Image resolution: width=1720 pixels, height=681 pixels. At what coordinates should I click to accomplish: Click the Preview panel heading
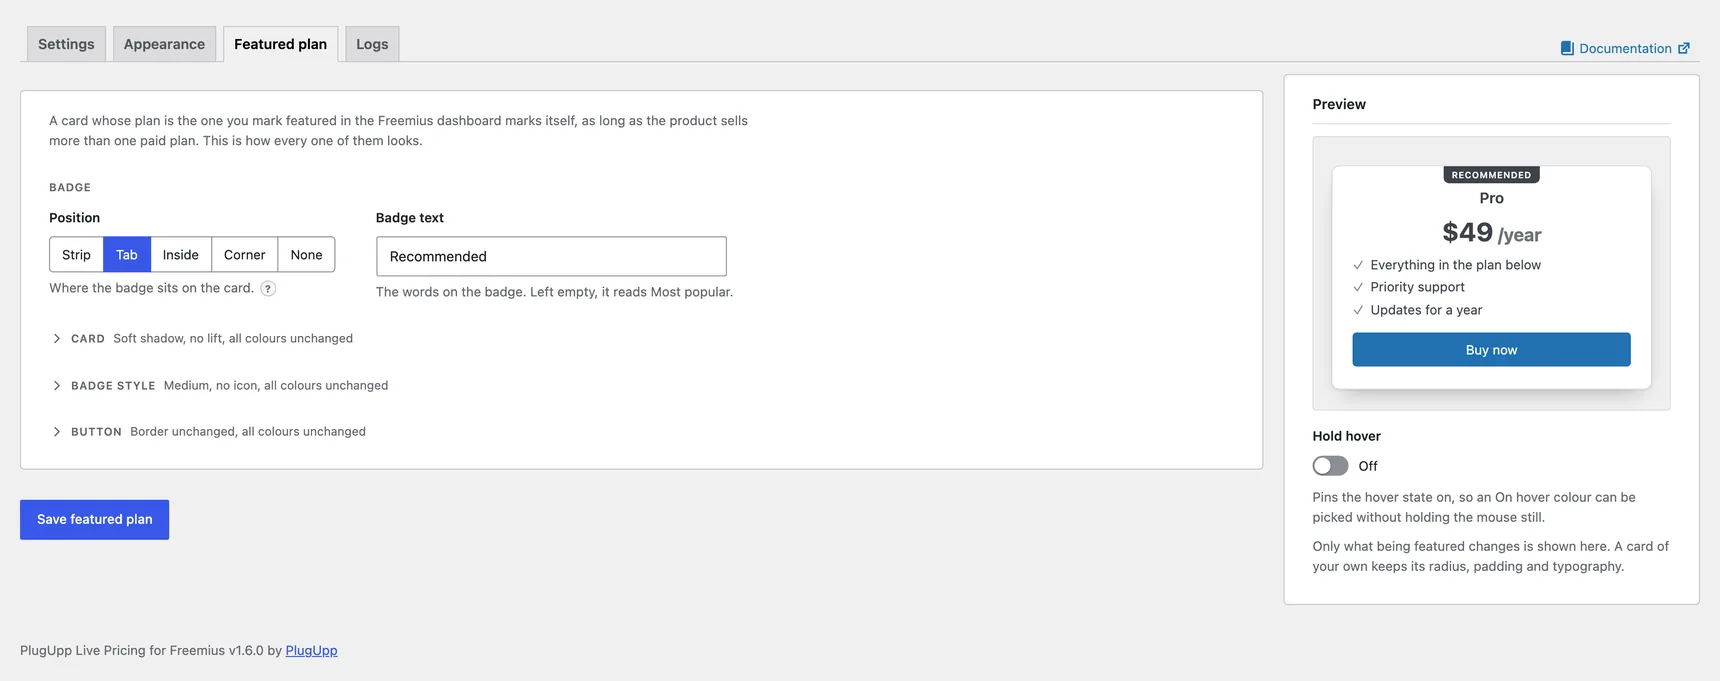(1339, 104)
